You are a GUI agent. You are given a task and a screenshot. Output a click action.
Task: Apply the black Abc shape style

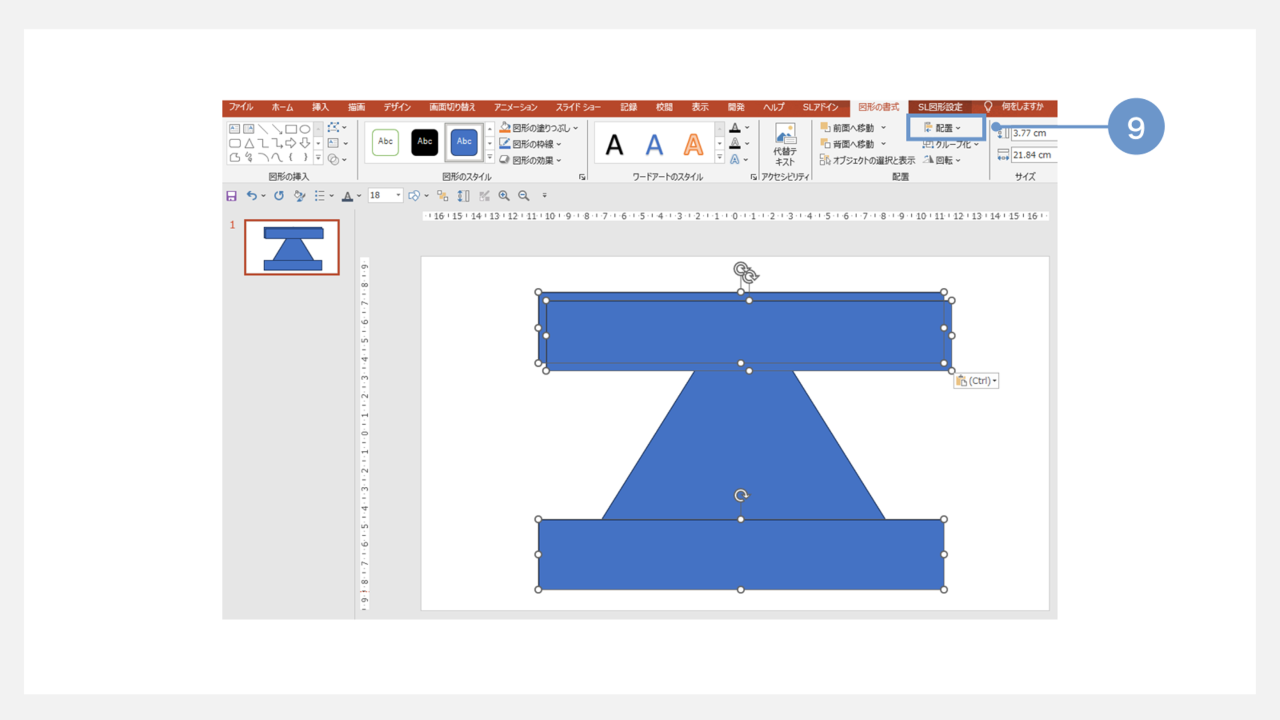coord(425,142)
